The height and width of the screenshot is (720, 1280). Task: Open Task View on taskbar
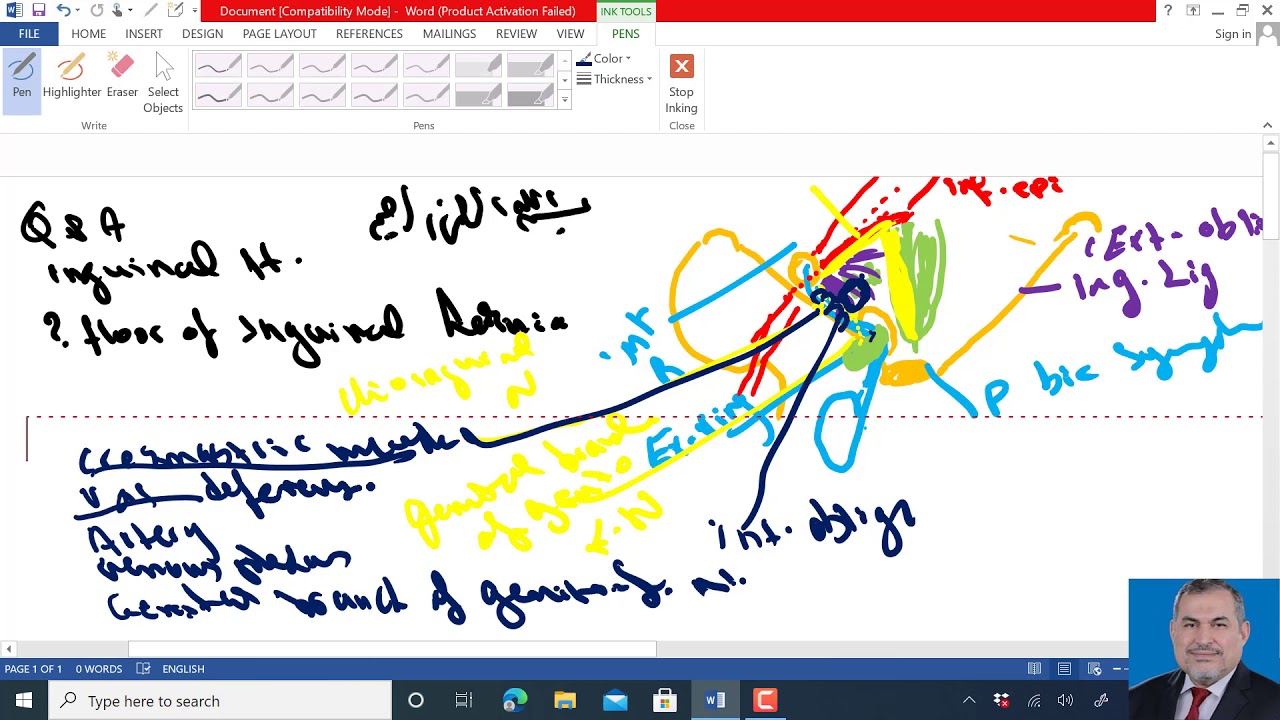(x=464, y=701)
